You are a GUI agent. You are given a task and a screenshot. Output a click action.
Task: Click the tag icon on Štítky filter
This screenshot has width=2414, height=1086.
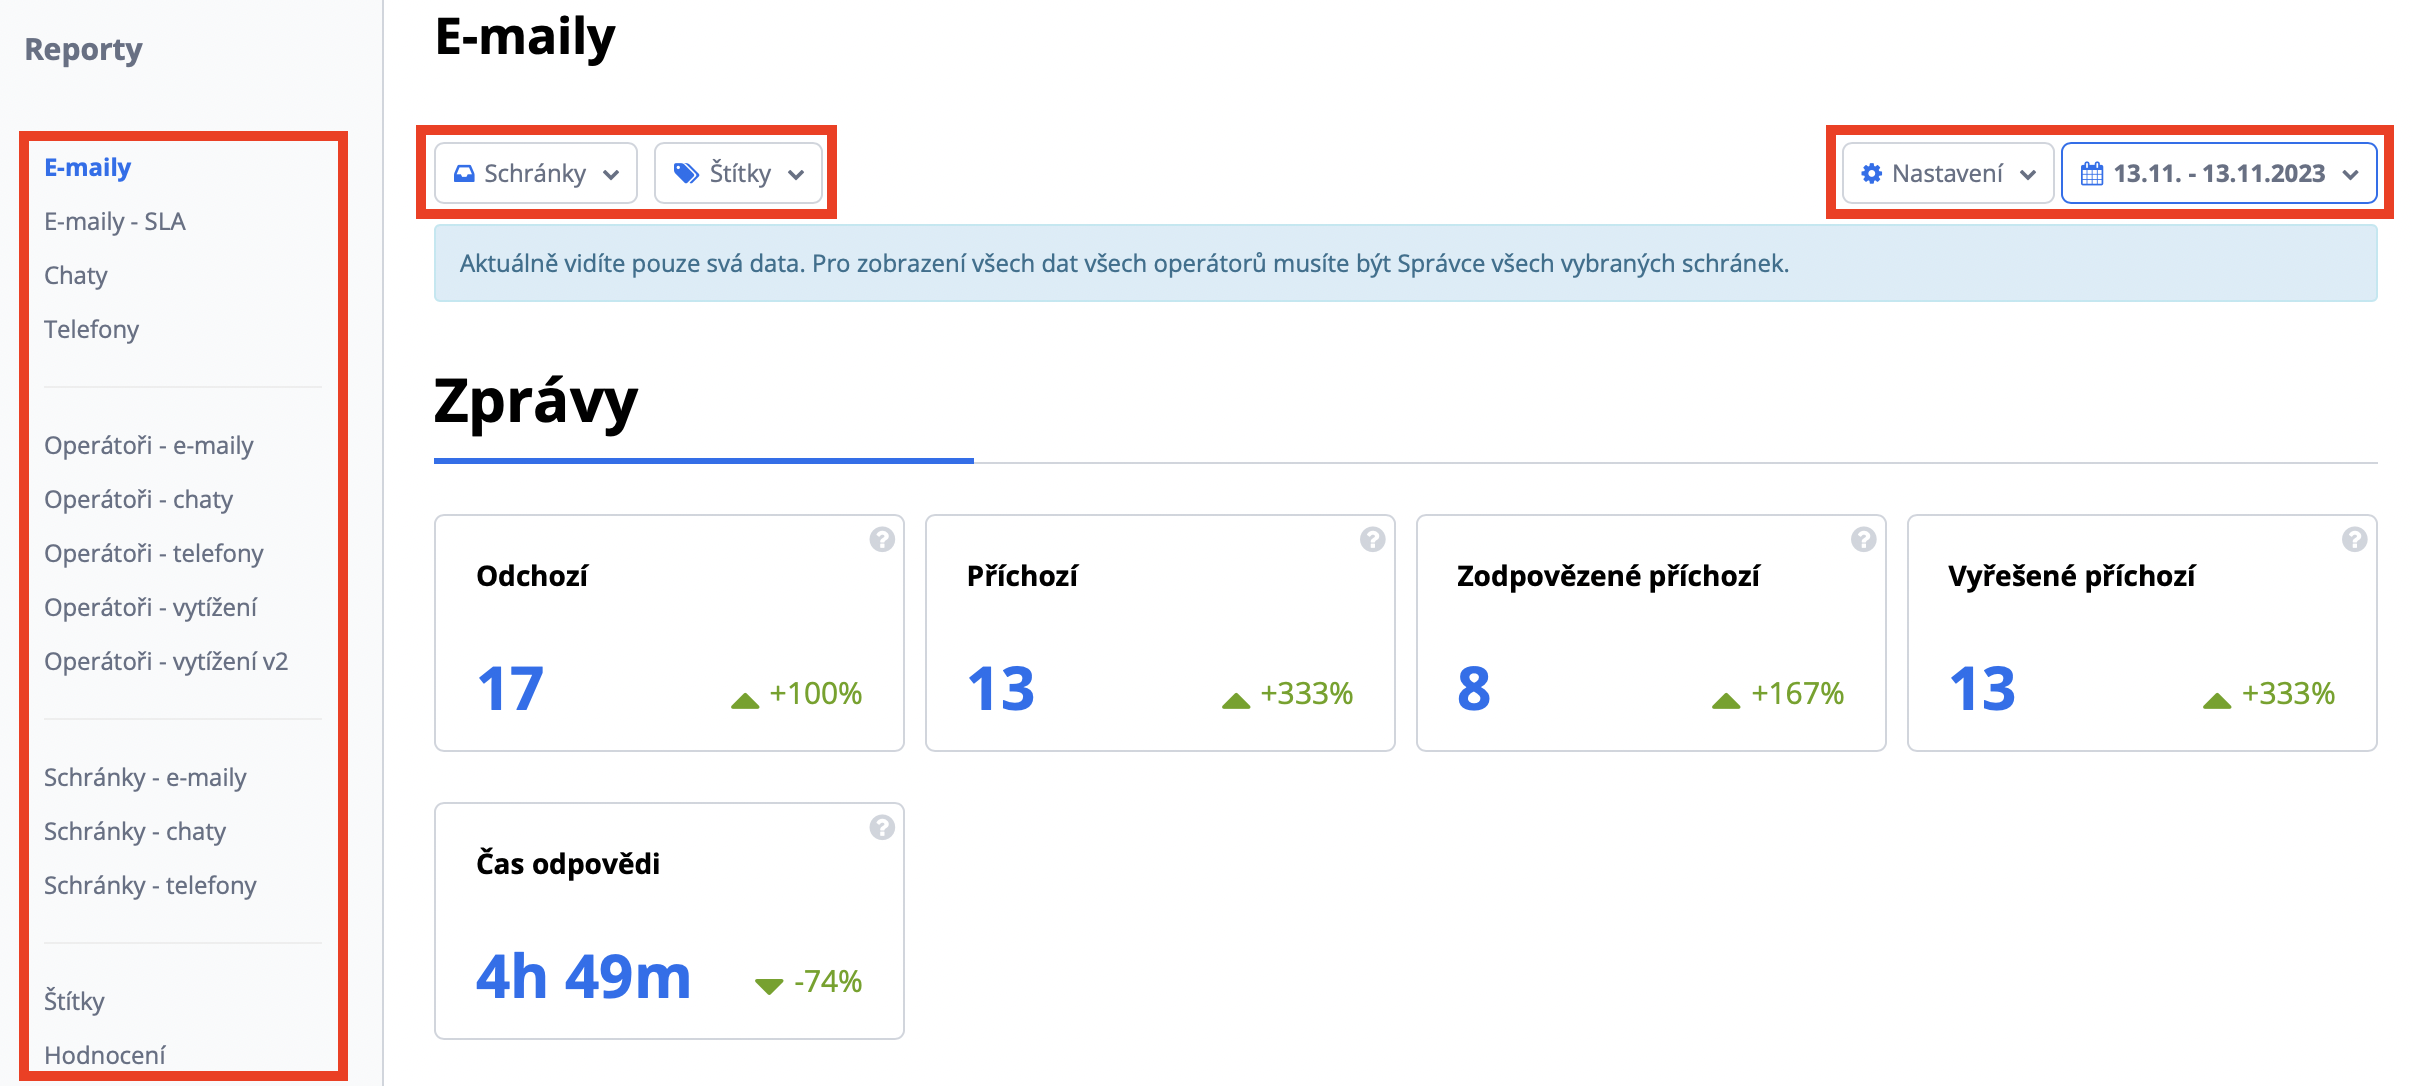click(686, 174)
